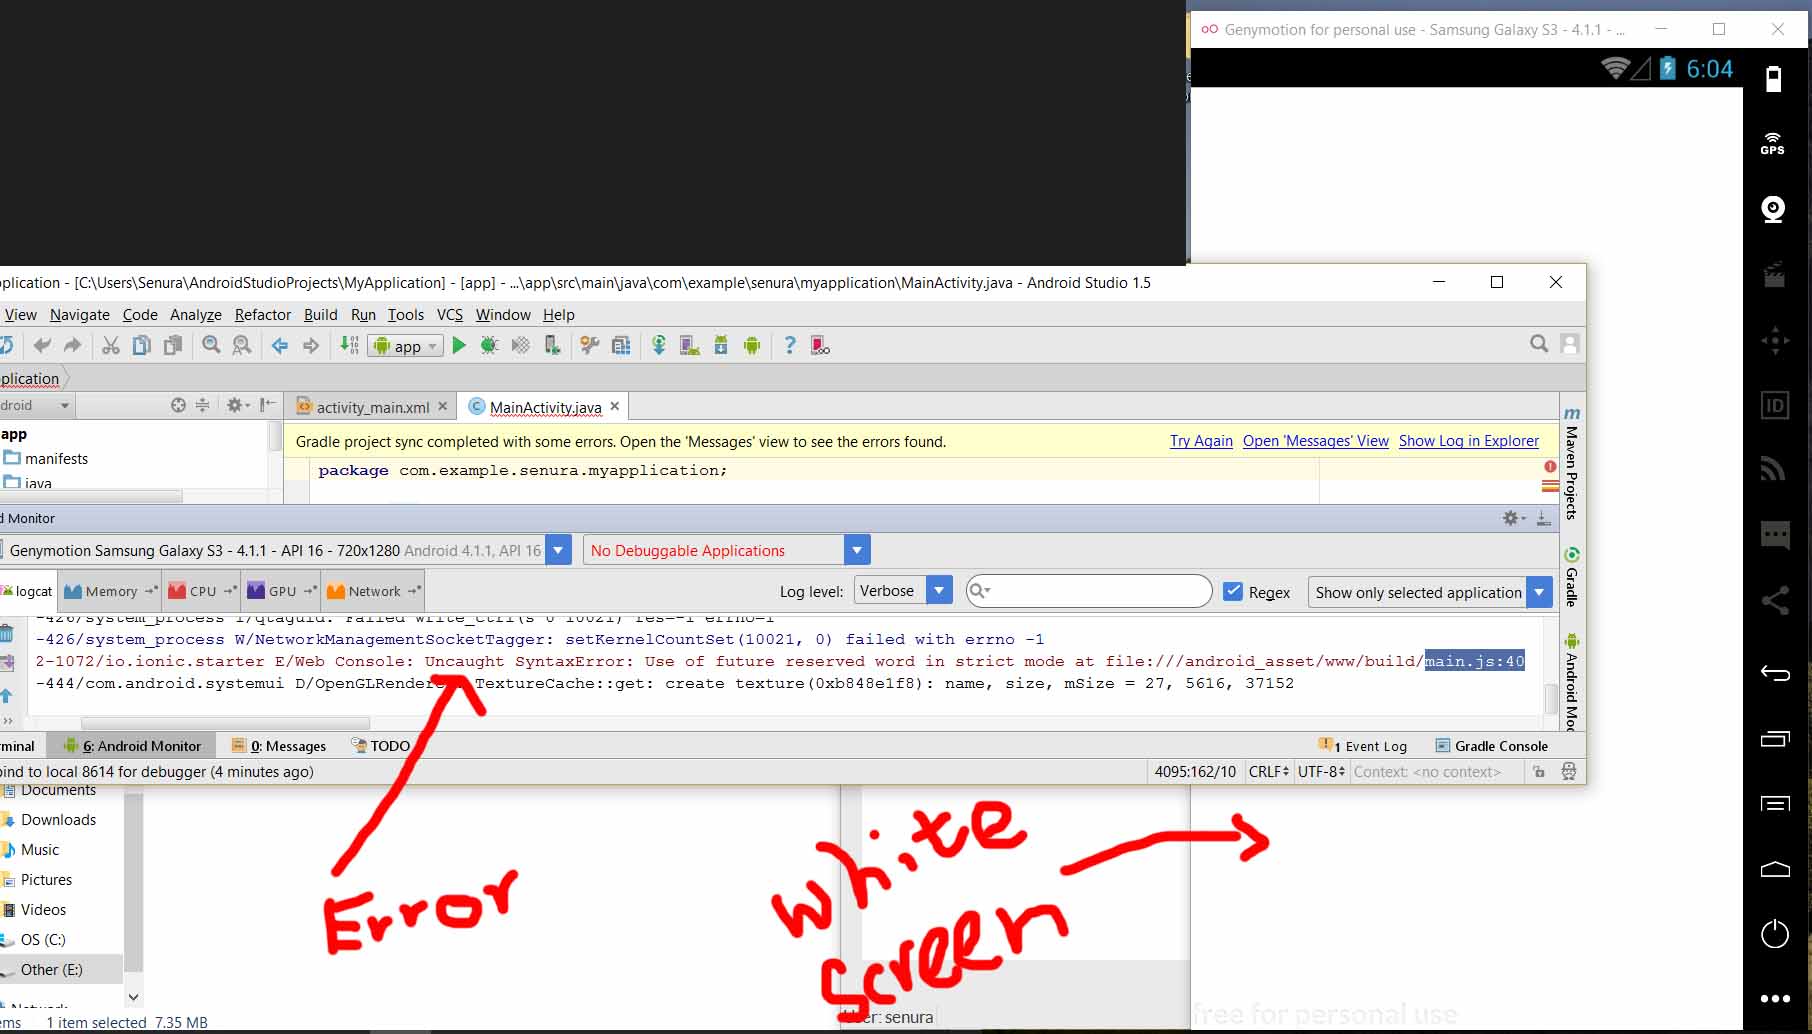Open Android Monitor panel settings gear
Image resolution: width=1812 pixels, height=1034 pixels.
coord(1513,518)
